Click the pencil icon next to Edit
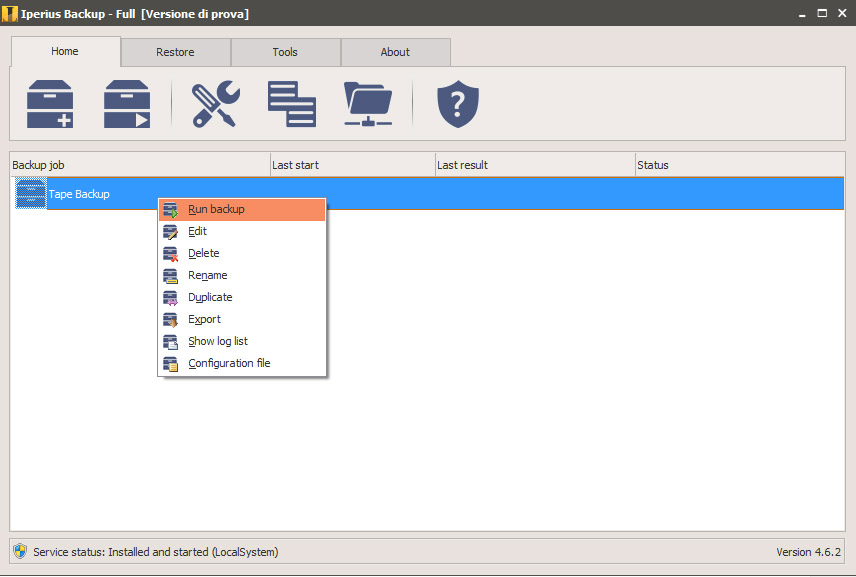Viewport: 856px width, 577px height. [x=170, y=231]
